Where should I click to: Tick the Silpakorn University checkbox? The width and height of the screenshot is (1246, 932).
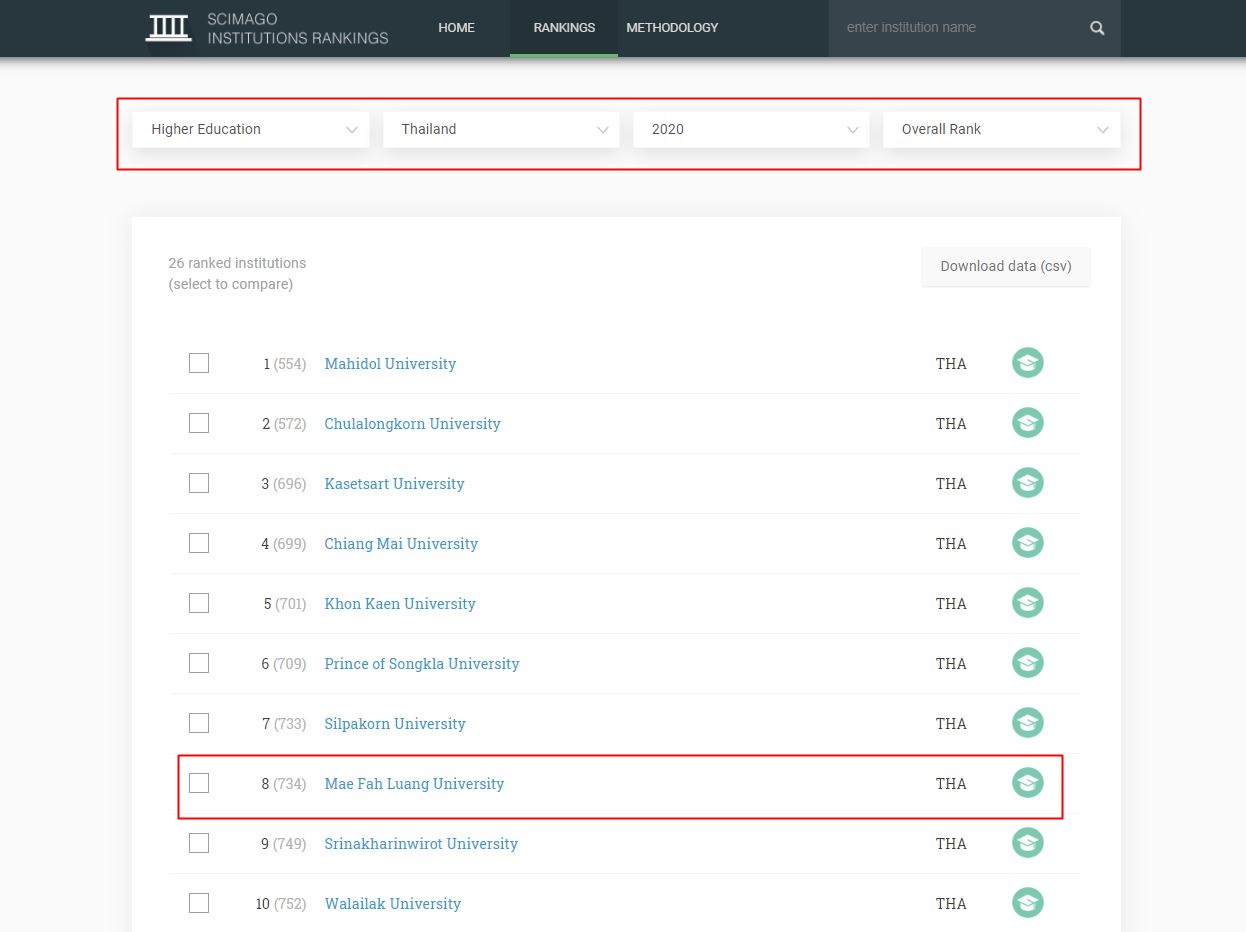(x=199, y=723)
